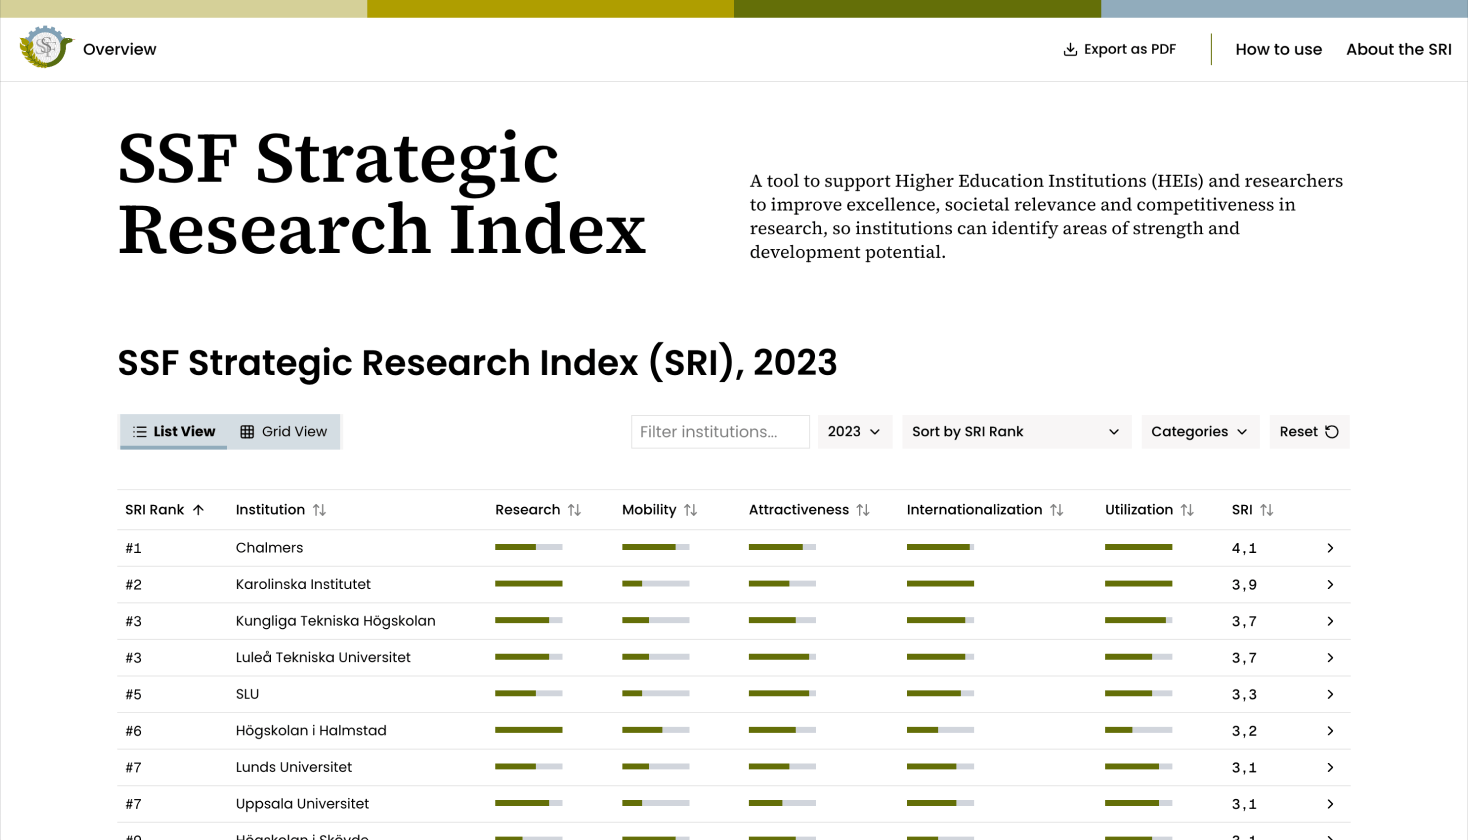Select the Luleå Tekniska Universitet institution name
The width and height of the screenshot is (1468, 840).
(323, 658)
